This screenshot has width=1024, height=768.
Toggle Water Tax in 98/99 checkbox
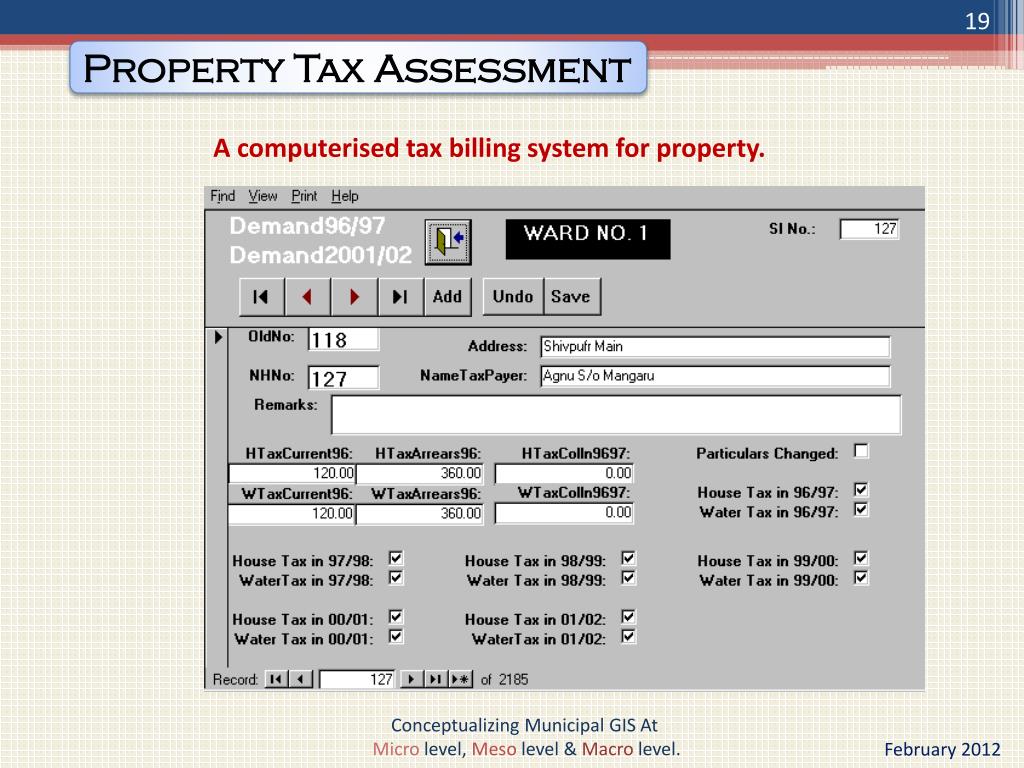[628, 578]
